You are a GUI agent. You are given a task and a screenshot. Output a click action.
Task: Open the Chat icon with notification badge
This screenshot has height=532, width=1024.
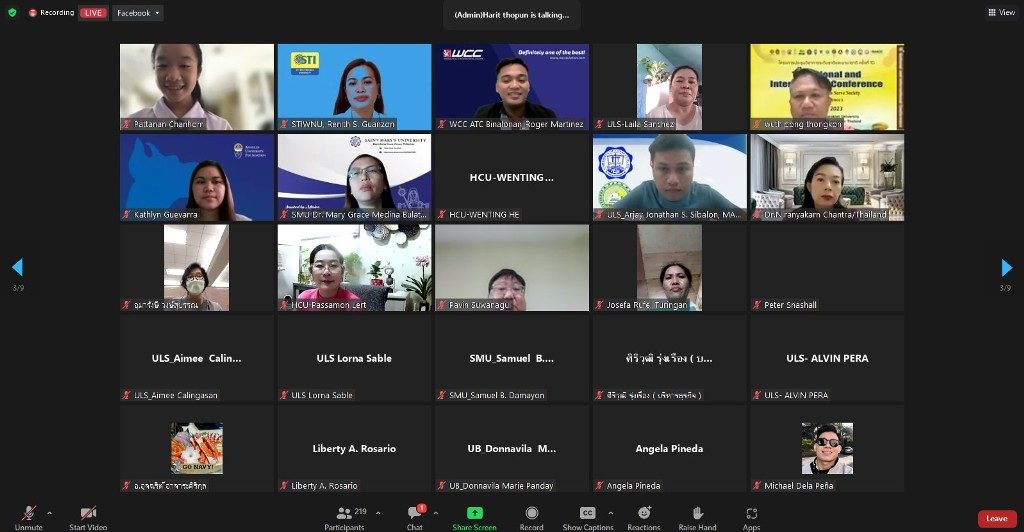pyautogui.click(x=415, y=512)
